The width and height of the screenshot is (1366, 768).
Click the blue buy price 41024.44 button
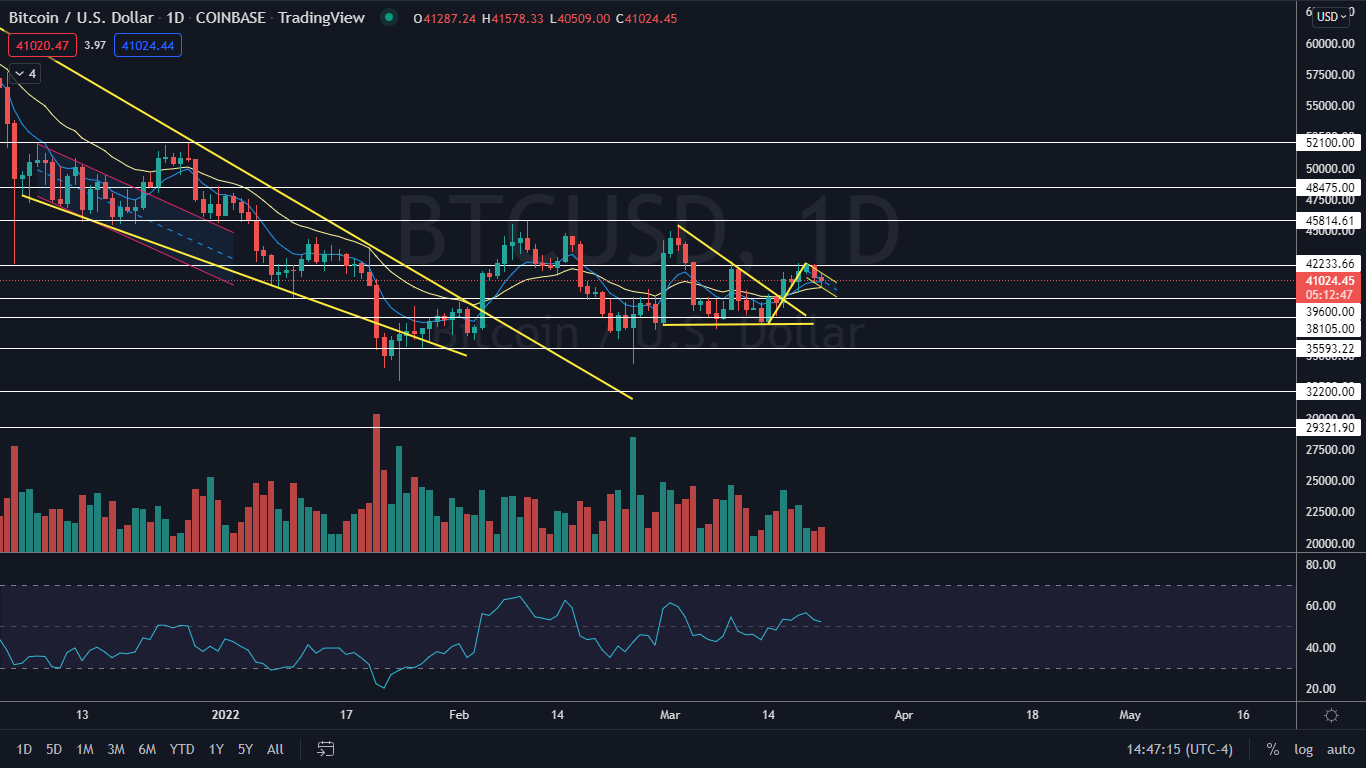tap(148, 45)
